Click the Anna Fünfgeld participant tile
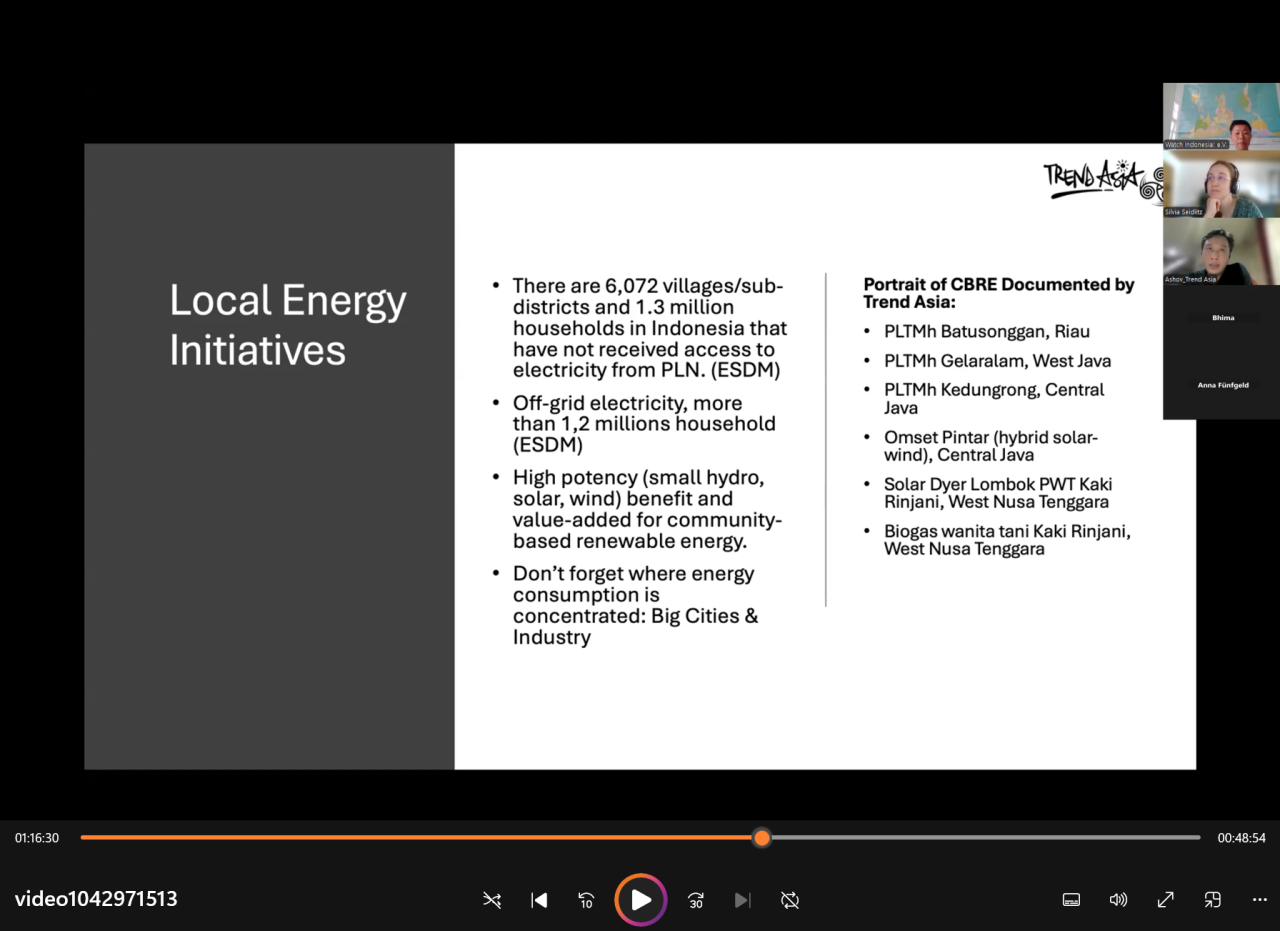The width and height of the screenshot is (1280, 931). 1222,385
